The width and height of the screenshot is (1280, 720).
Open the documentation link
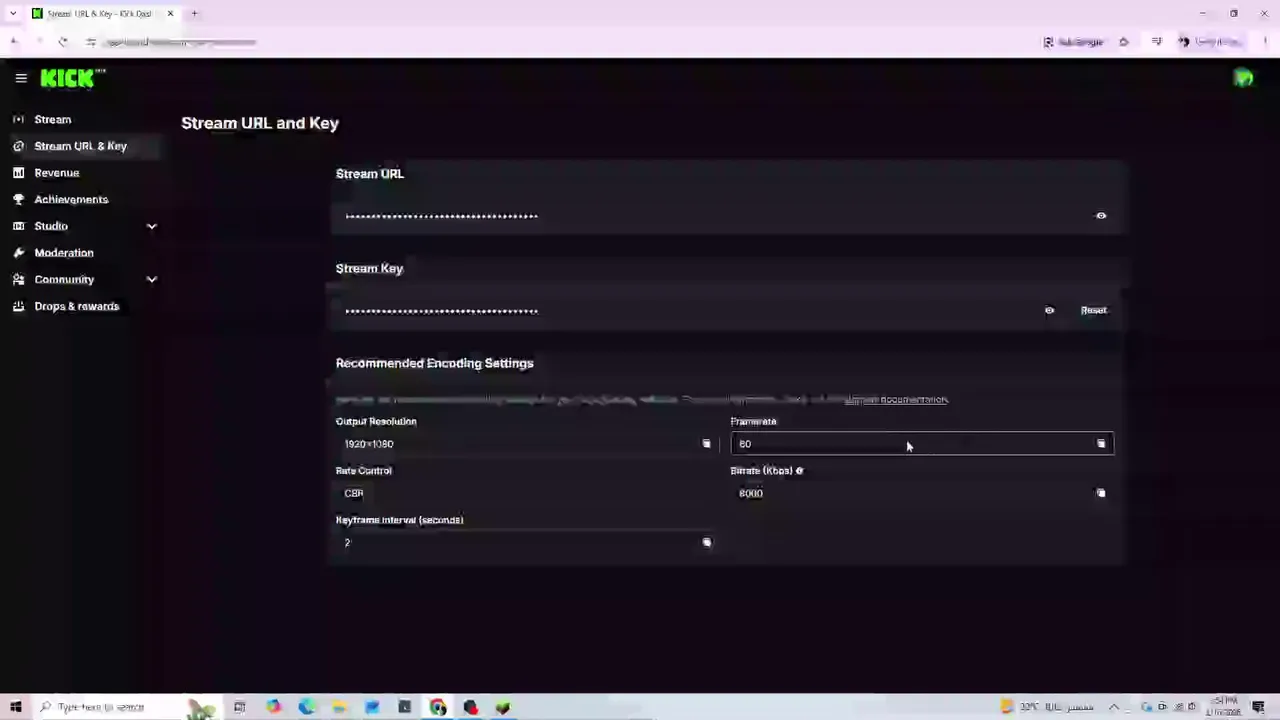[896, 400]
